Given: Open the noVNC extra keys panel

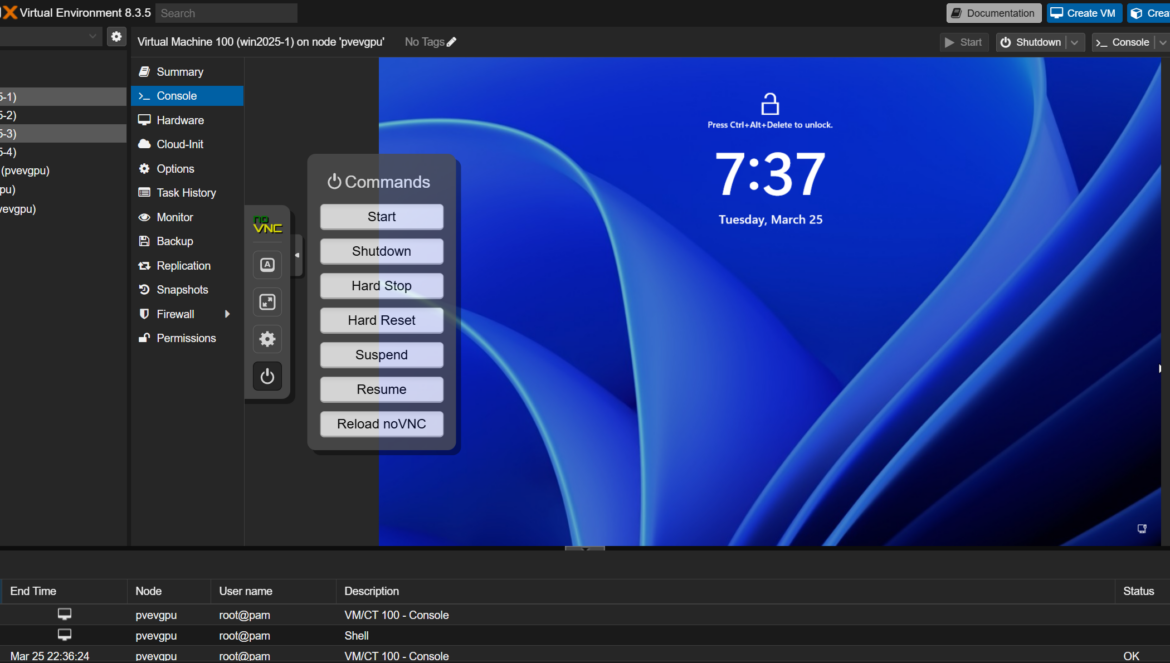Looking at the screenshot, I should 267,265.
